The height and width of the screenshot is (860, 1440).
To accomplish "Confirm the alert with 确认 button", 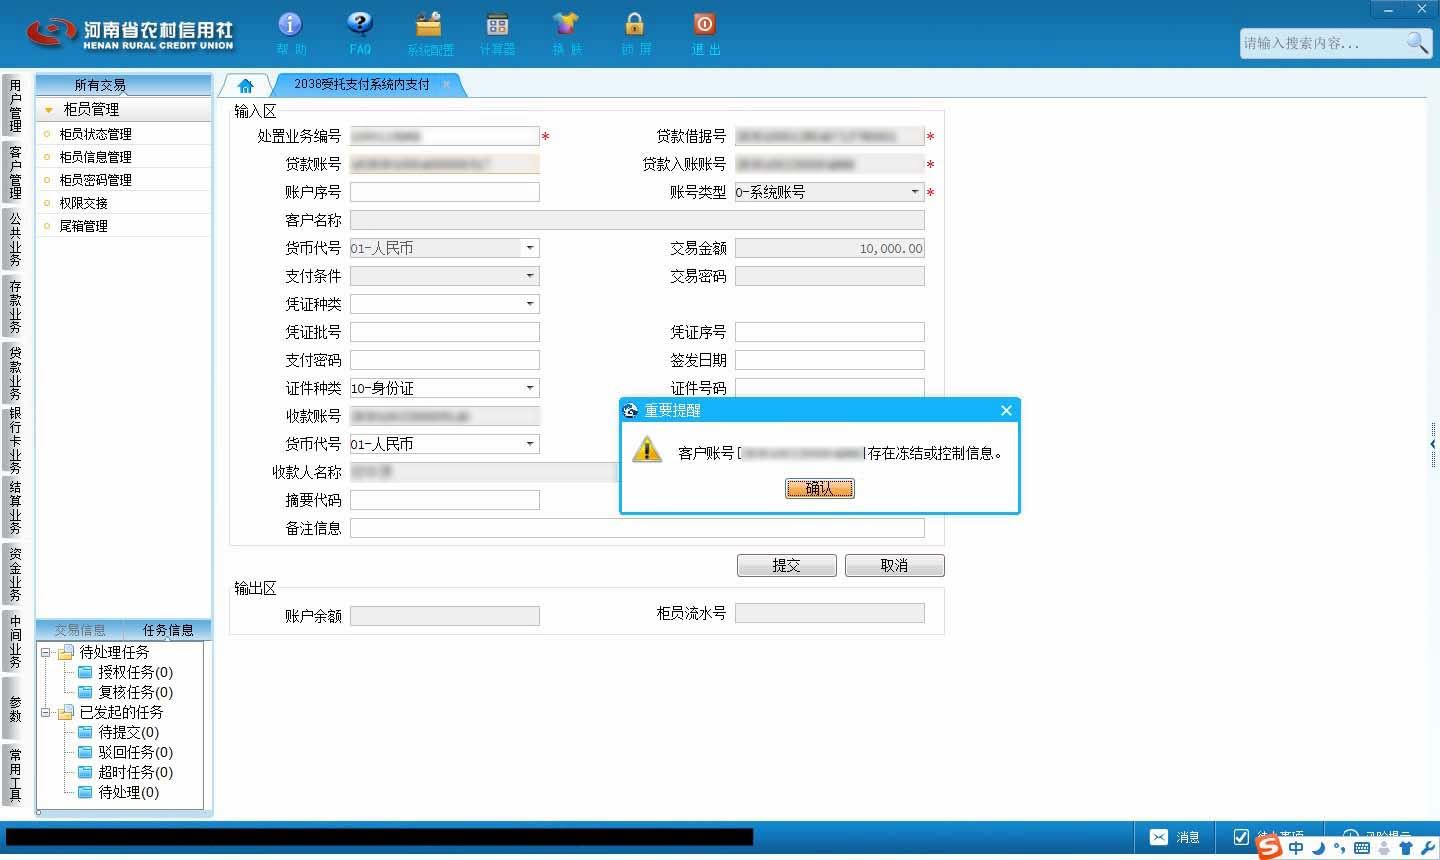I will point(820,488).
